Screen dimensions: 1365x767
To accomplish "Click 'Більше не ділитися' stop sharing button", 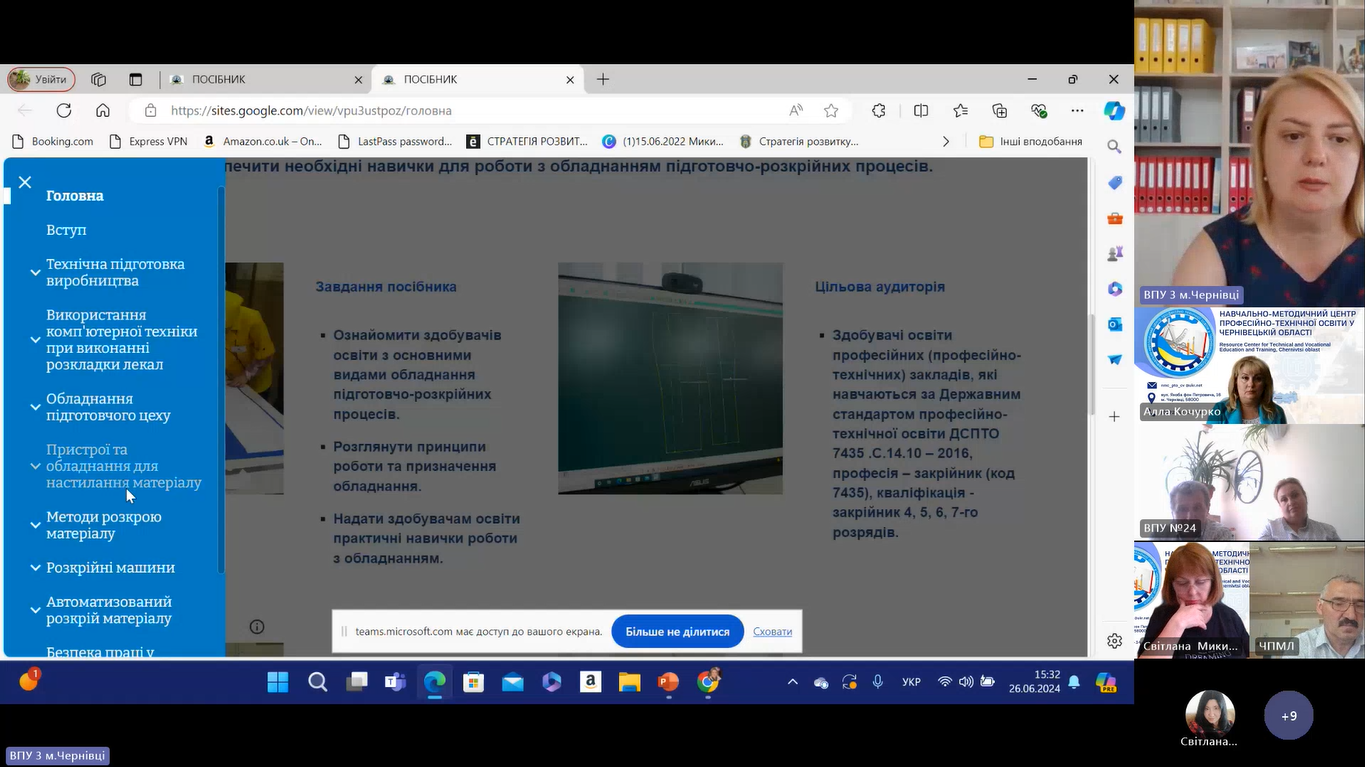I will point(677,632).
